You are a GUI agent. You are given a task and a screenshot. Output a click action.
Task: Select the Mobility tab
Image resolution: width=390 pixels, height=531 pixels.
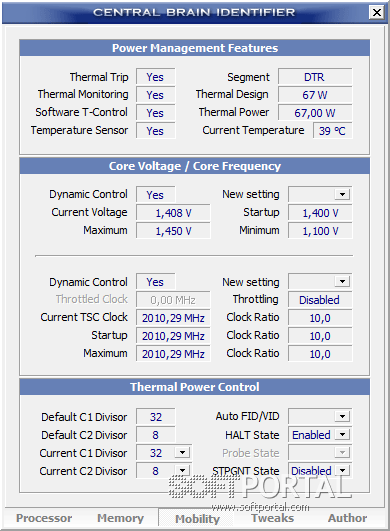(197, 519)
